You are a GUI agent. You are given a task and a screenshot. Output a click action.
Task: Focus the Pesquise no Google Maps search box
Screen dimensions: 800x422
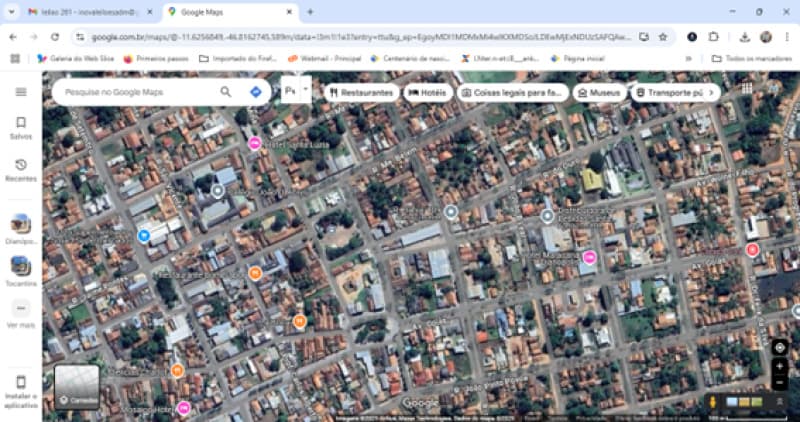(138, 92)
